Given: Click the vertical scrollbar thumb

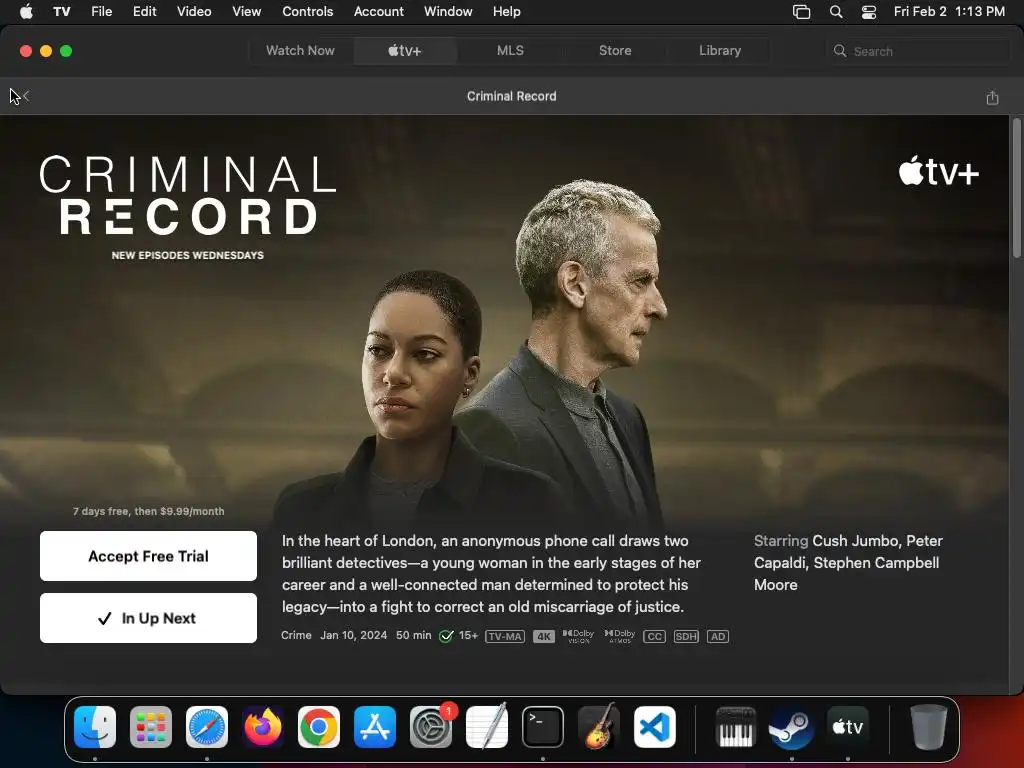Looking at the screenshot, I should click(1016, 189).
